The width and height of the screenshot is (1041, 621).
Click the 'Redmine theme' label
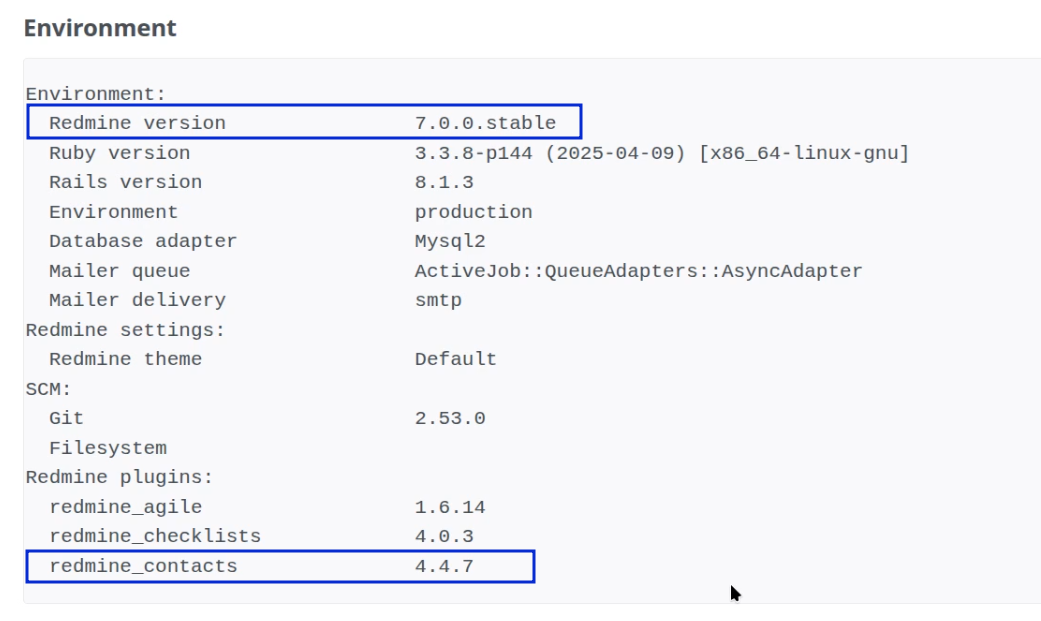[x=125, y=359]
